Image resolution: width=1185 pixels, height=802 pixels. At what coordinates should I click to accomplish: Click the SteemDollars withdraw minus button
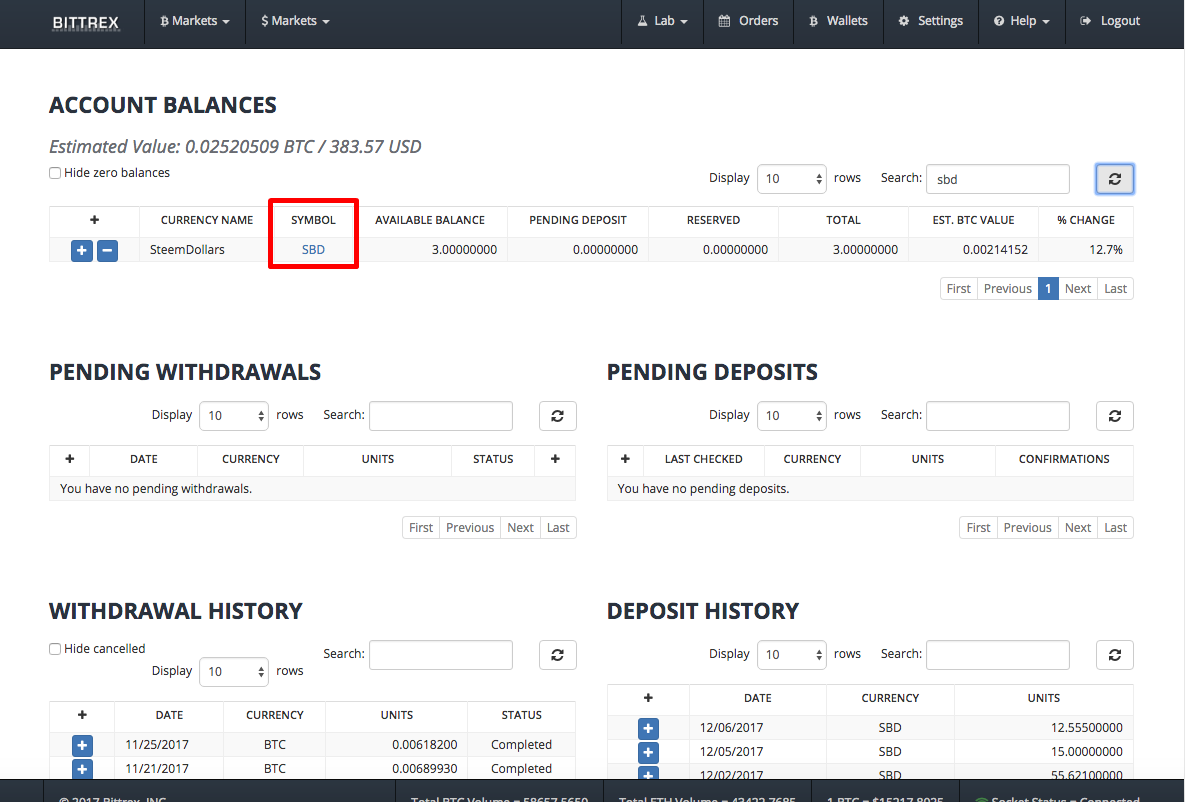coord(107,250)
